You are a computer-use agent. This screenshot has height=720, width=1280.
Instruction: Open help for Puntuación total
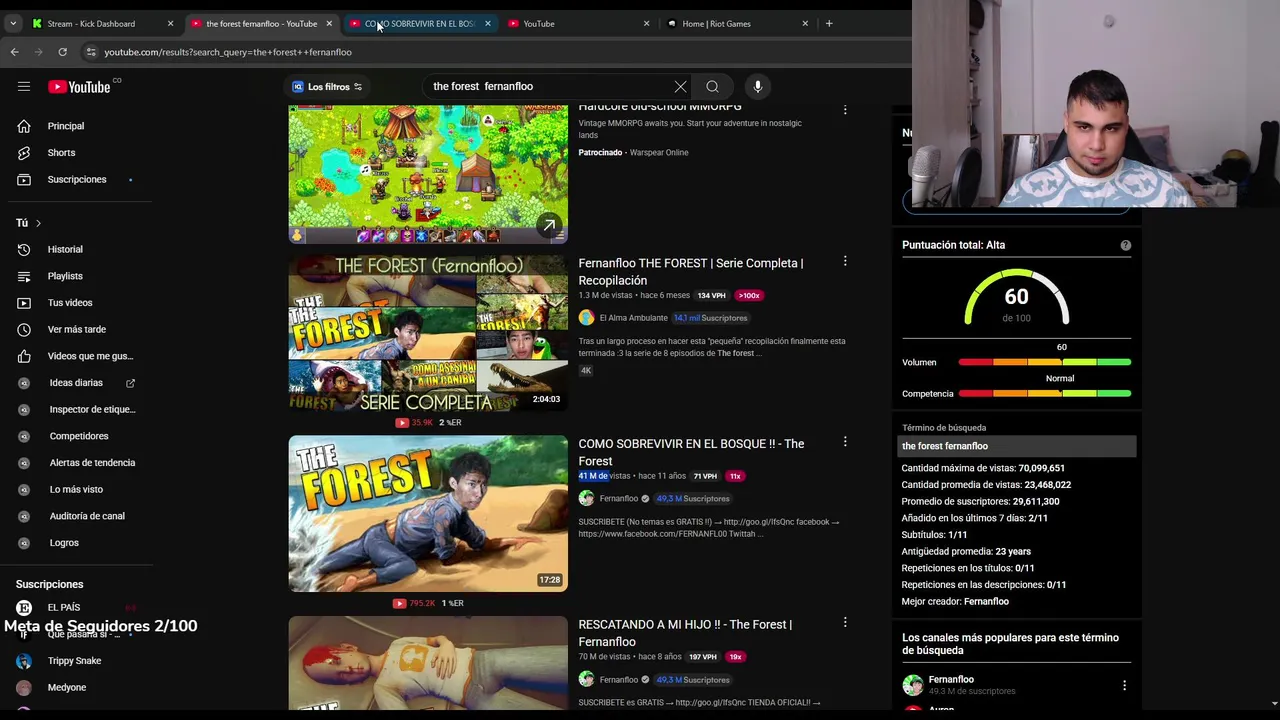1126,245
